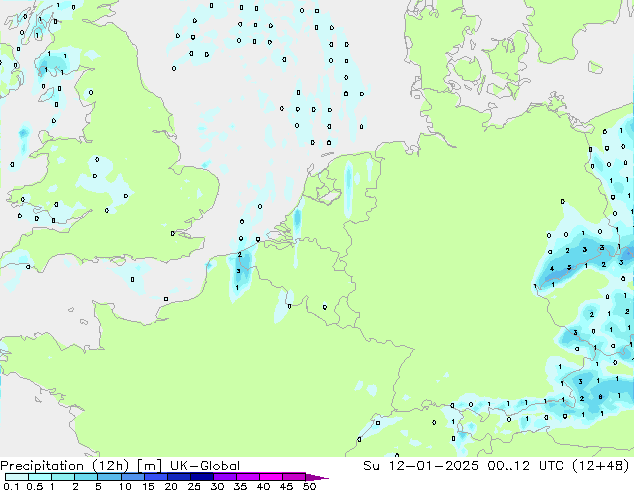This screenshot has height=490, width=634.
Task: Click the 35–40 precipitation legend swatch
Action: pos(247,477)
